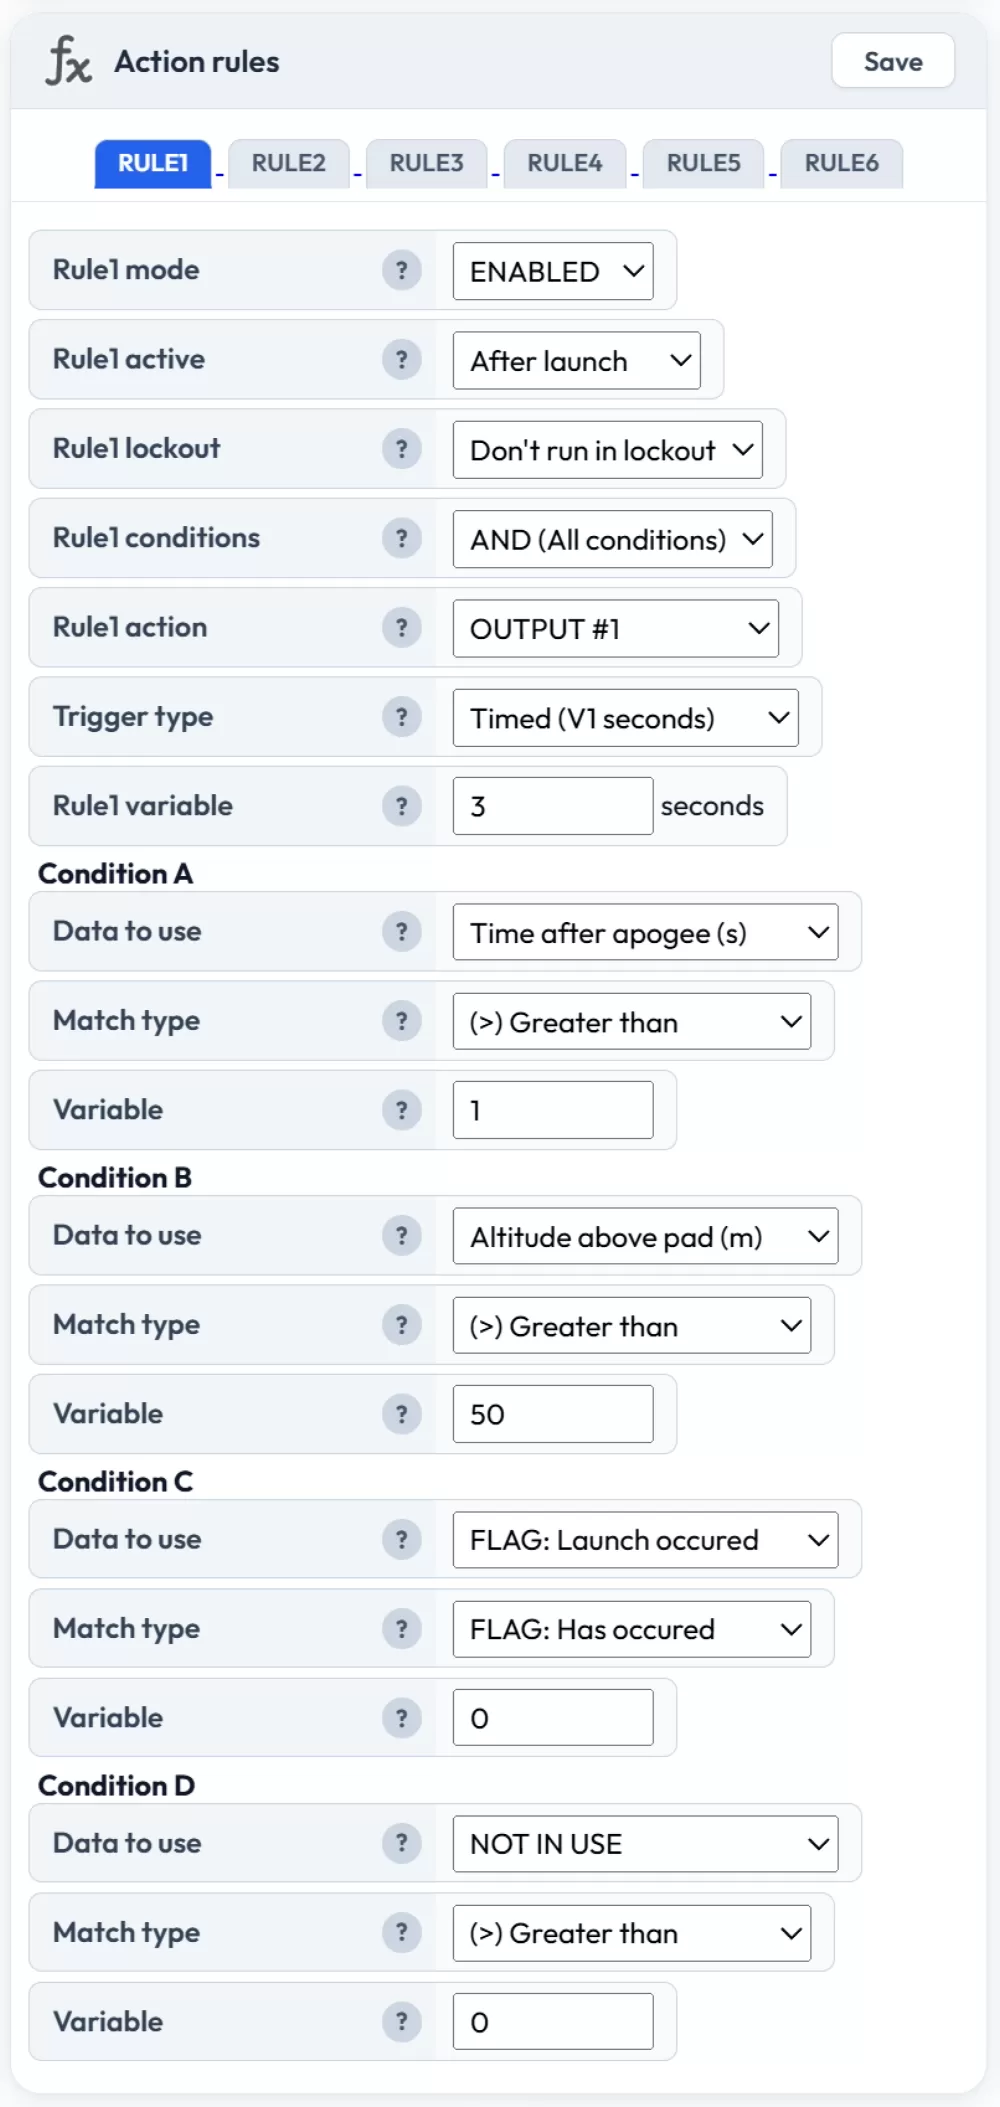
Task: Expand the Rule1 action OUTPUT #1 dropdown
Action: (x=615, y=629)
